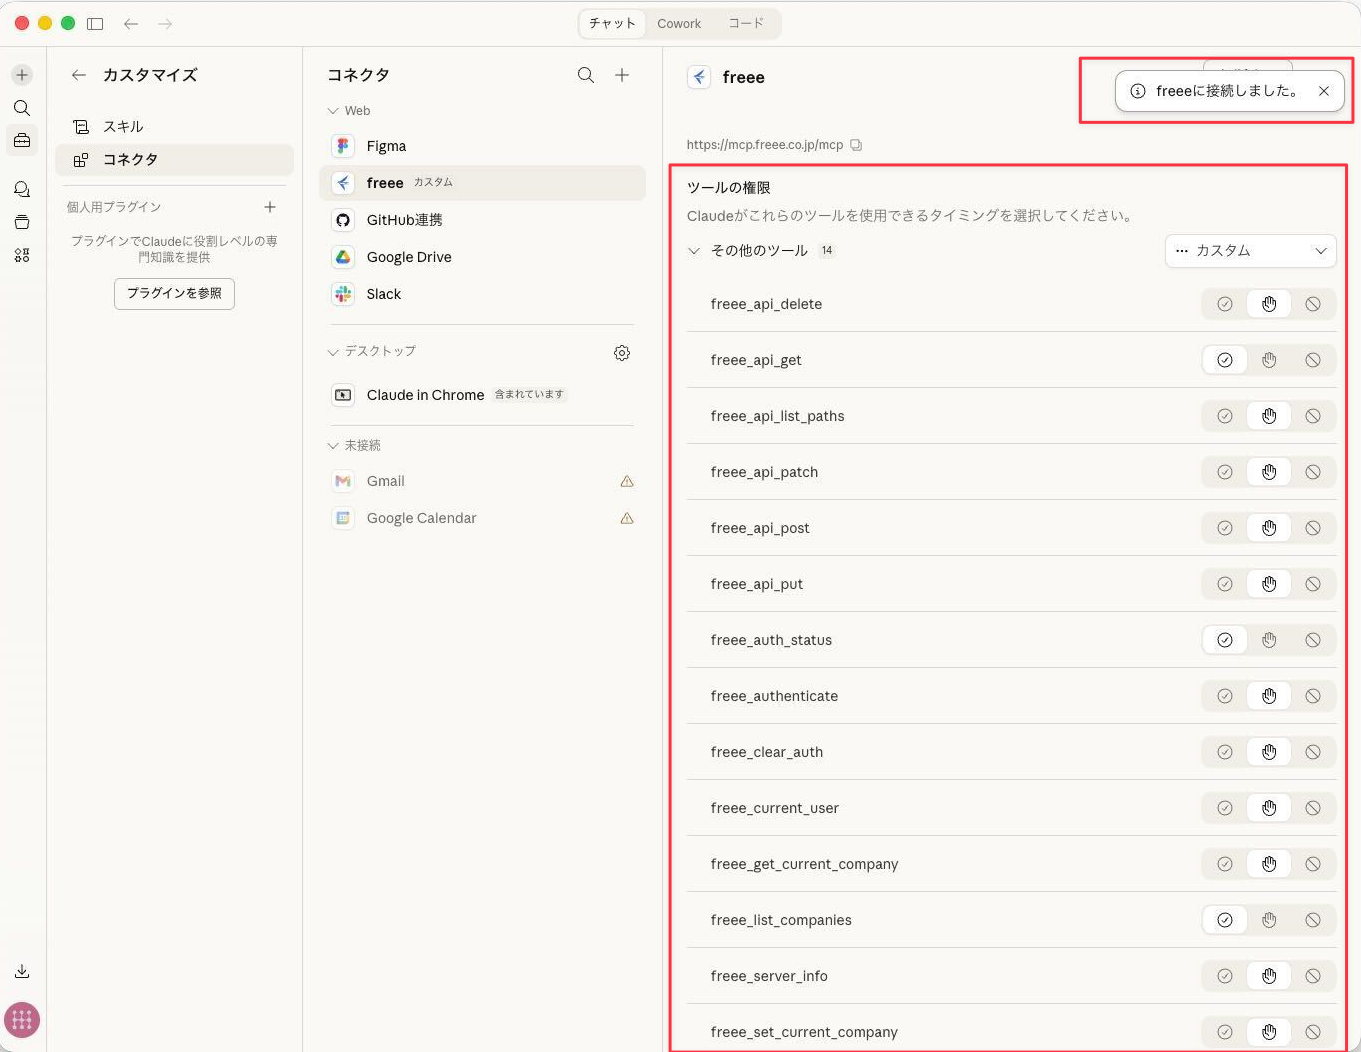Block the freee_clear_auth tool
Screen dimensions: 1361x1052
click(1313, 752)
